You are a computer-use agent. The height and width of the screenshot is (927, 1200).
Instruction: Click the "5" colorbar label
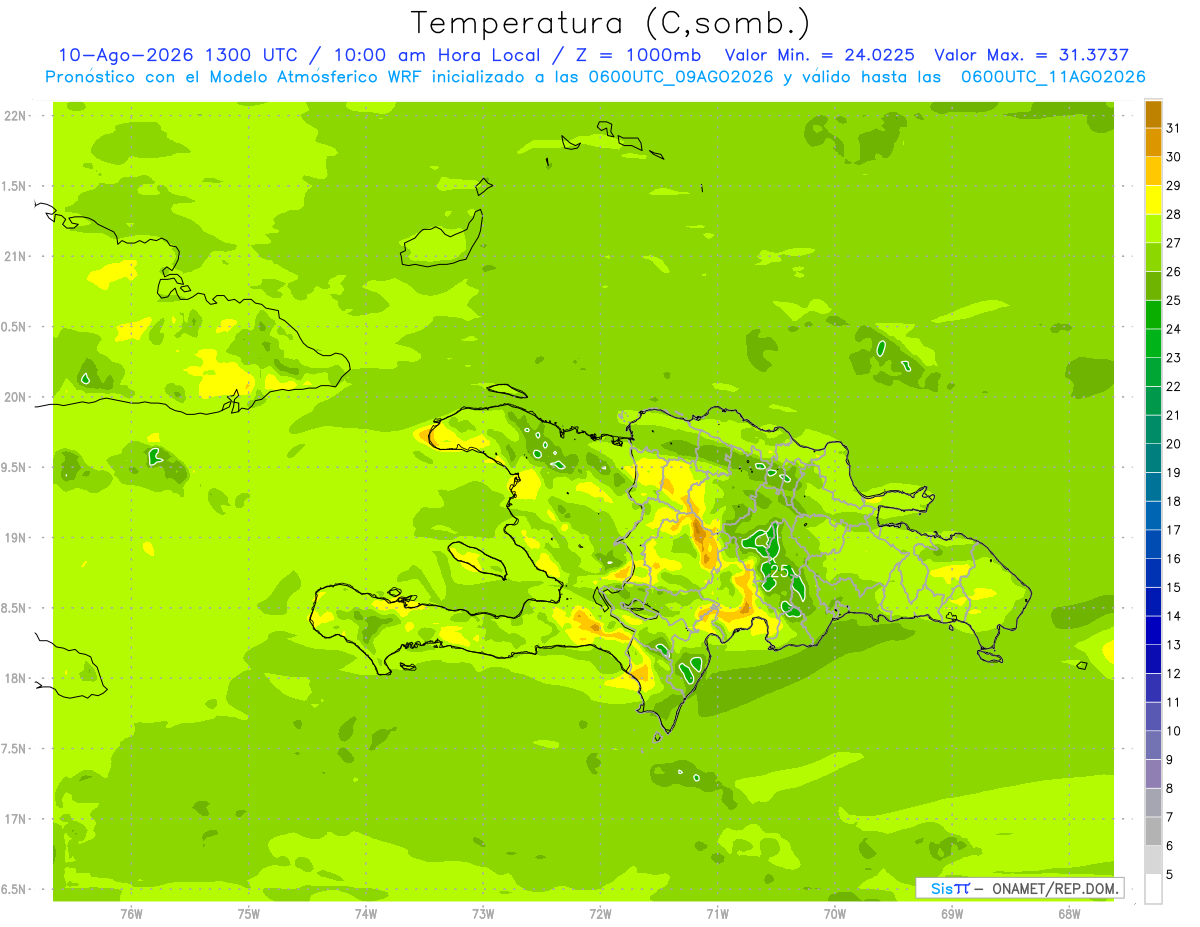1170,875
